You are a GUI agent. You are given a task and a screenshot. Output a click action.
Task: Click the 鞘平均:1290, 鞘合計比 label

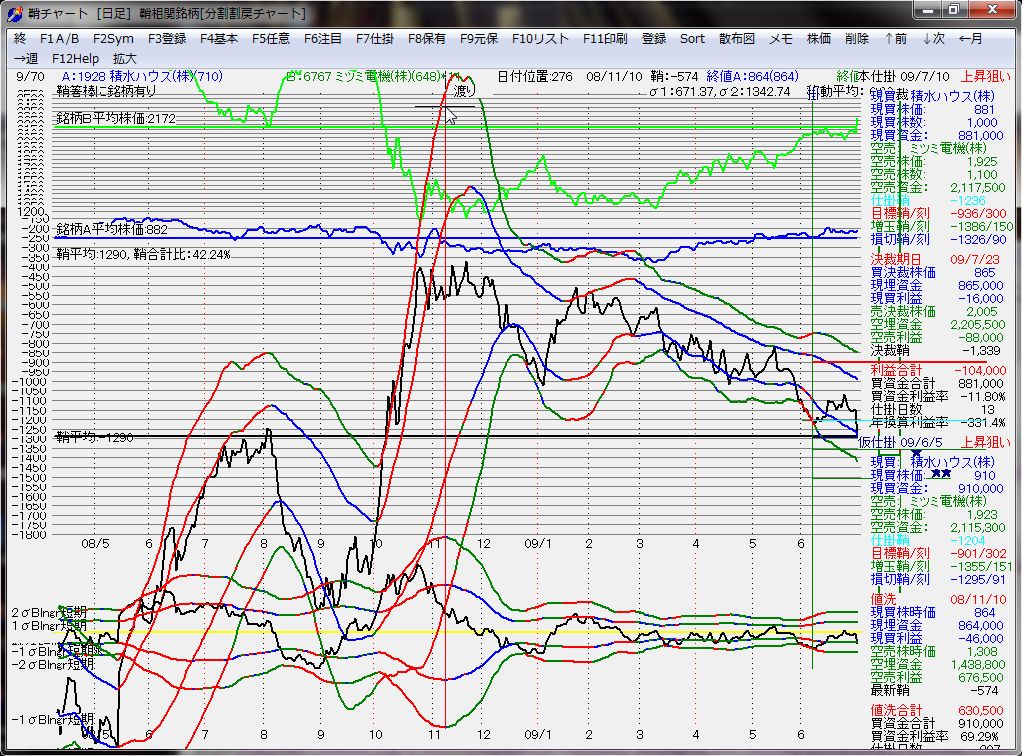[143, 254]
